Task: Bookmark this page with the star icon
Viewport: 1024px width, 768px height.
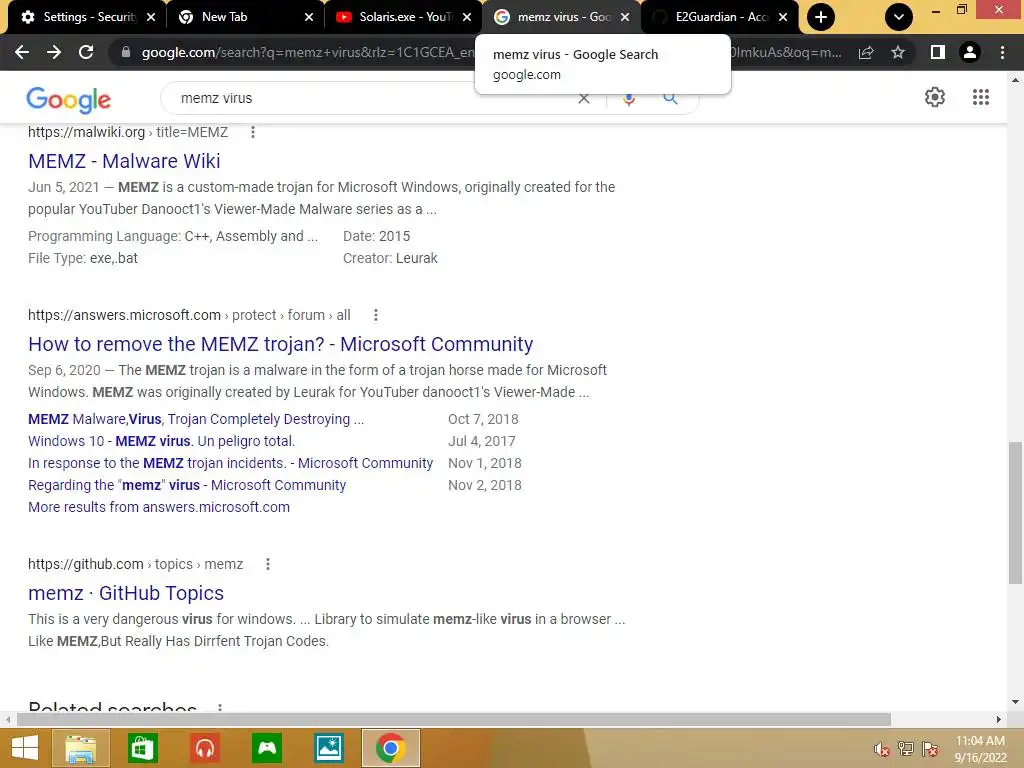Action: click(x=898, y=52)
